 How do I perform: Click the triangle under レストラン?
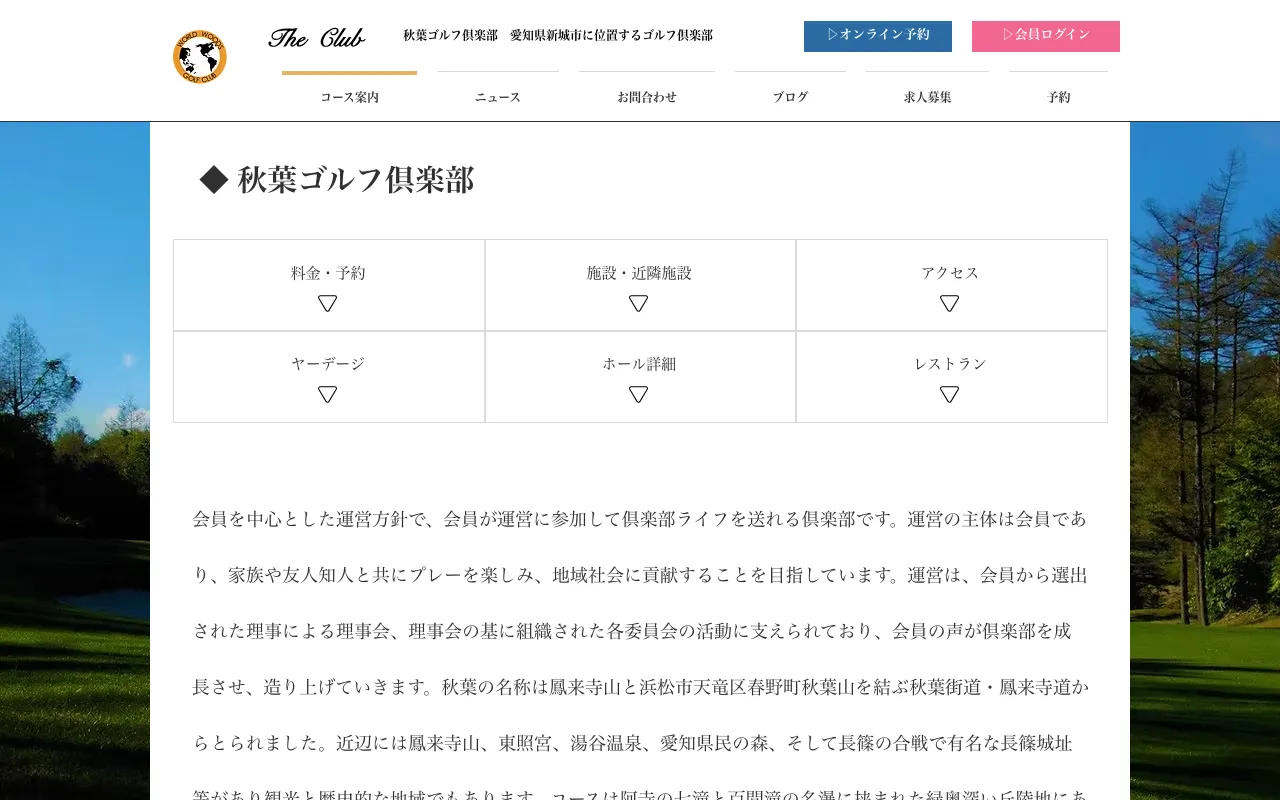(950, 394)
